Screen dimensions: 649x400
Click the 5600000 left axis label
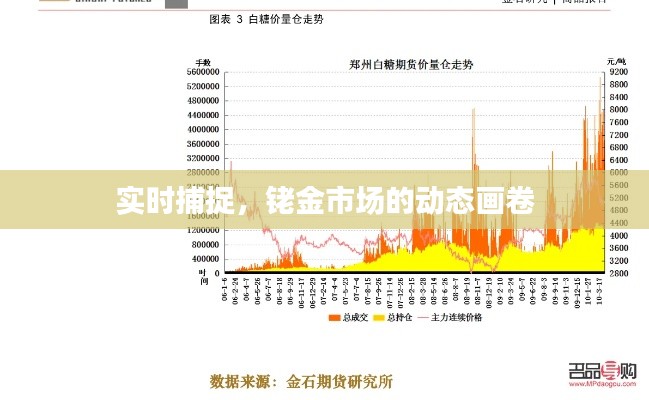pos(202,72)
